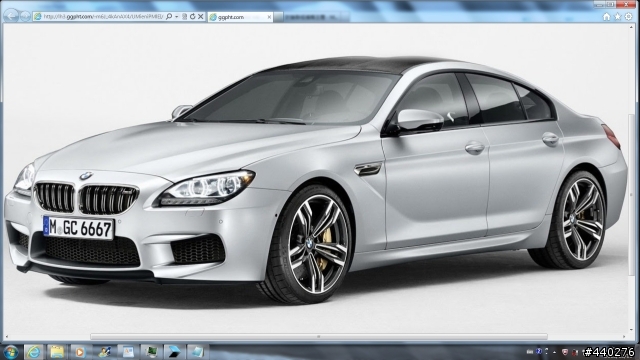Click the search magnifier icon in address bar
The height and width of the screenshot is (360, 640).
(169, 17)
